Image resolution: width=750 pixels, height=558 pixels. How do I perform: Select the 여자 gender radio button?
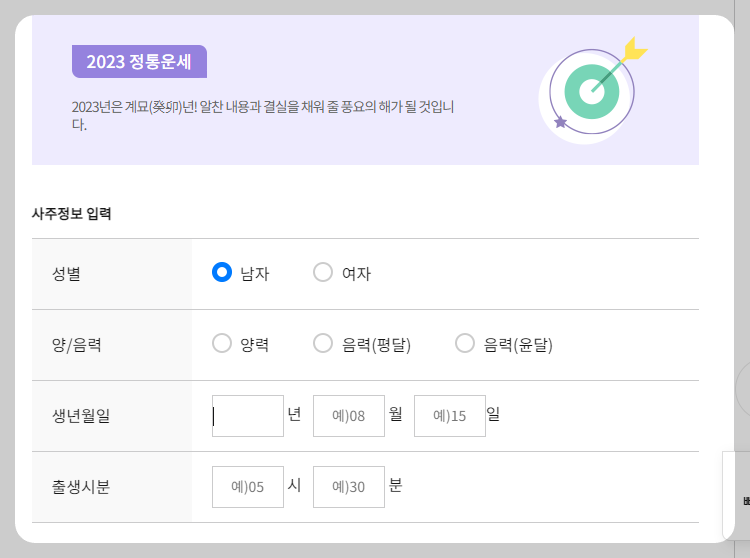(323, 272)
